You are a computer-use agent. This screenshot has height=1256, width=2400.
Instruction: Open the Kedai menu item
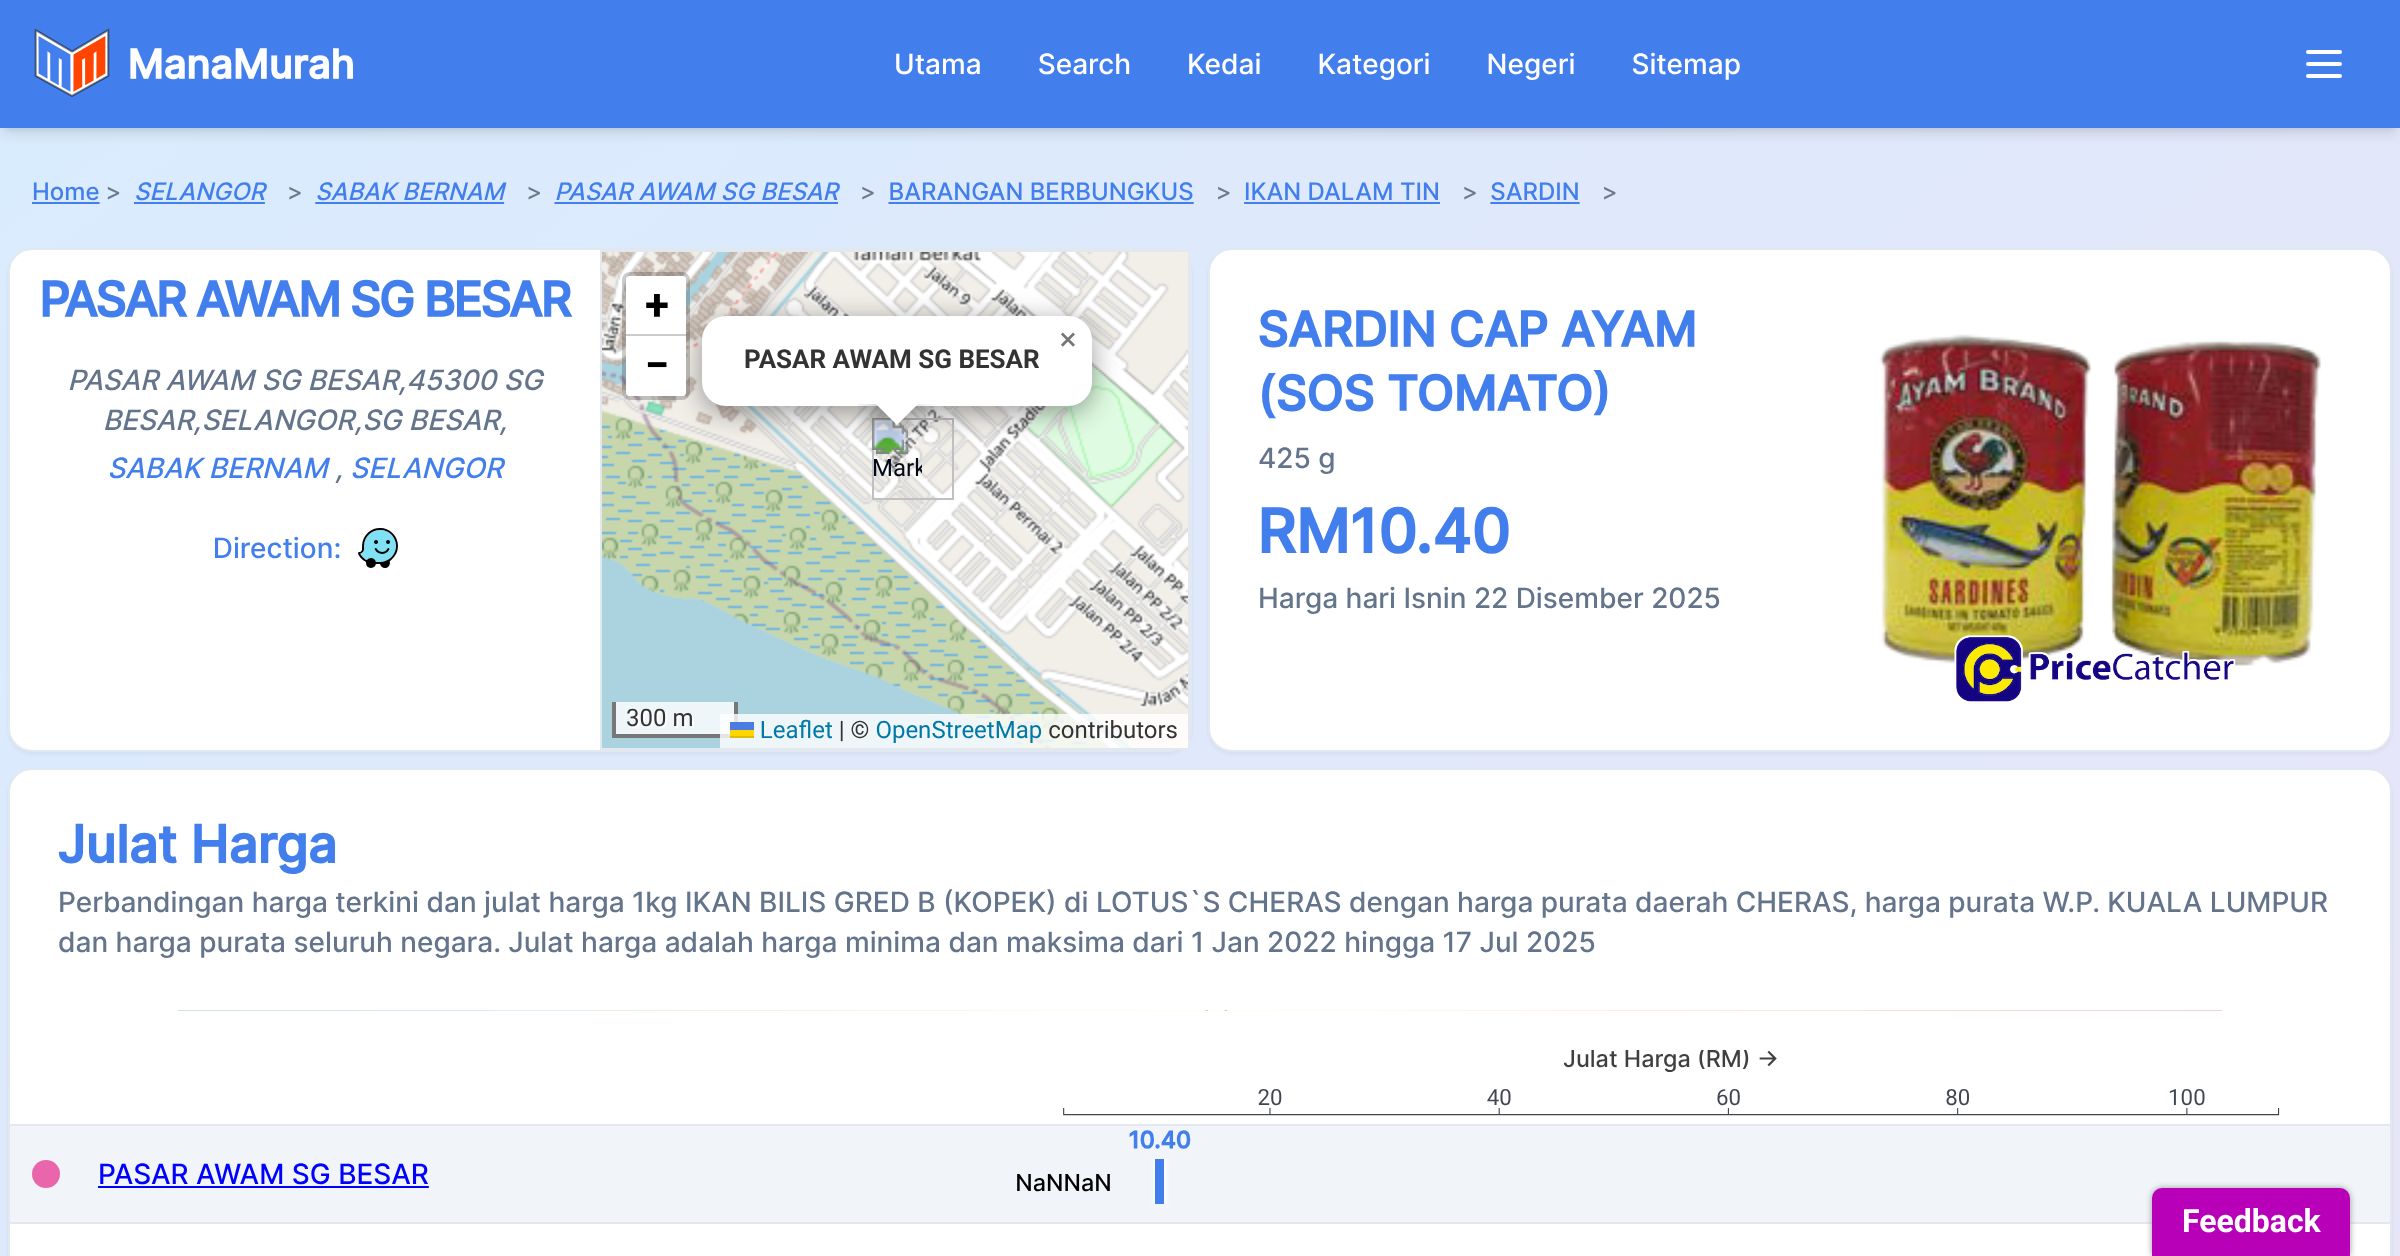coord(1224,64)
